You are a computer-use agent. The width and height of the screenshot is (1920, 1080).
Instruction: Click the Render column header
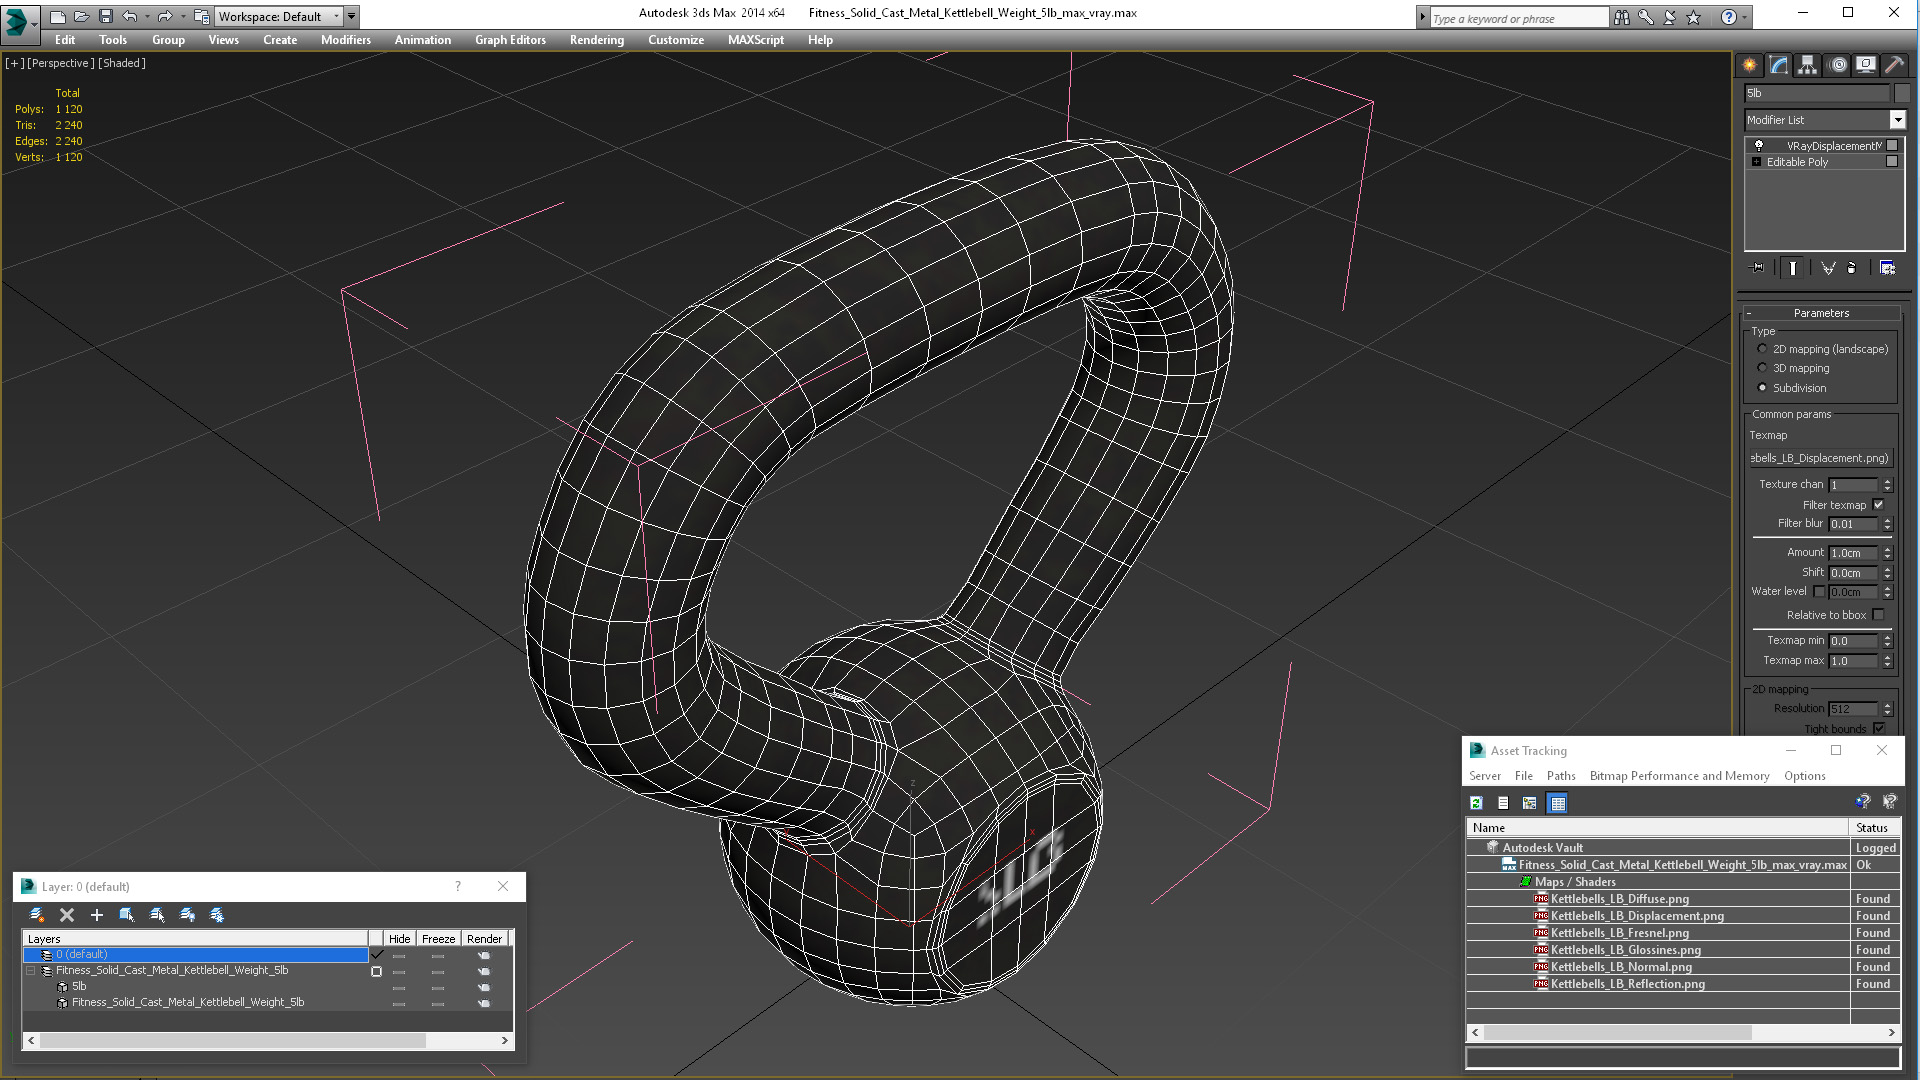[x=484, y=939]
